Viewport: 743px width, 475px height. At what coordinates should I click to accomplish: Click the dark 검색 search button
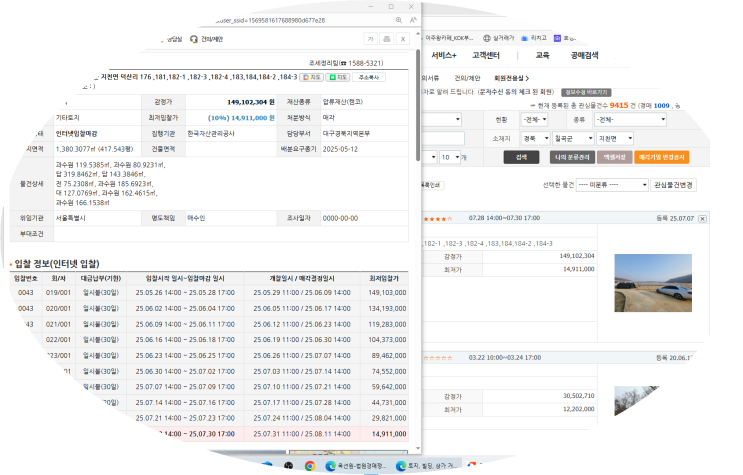point(521,157)
